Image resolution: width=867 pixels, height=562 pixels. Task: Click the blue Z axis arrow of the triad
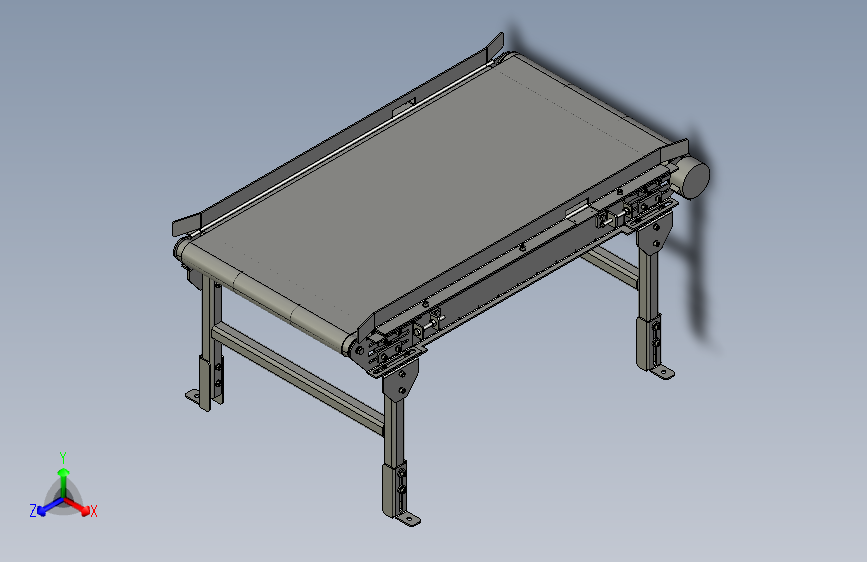pos(50,507)
